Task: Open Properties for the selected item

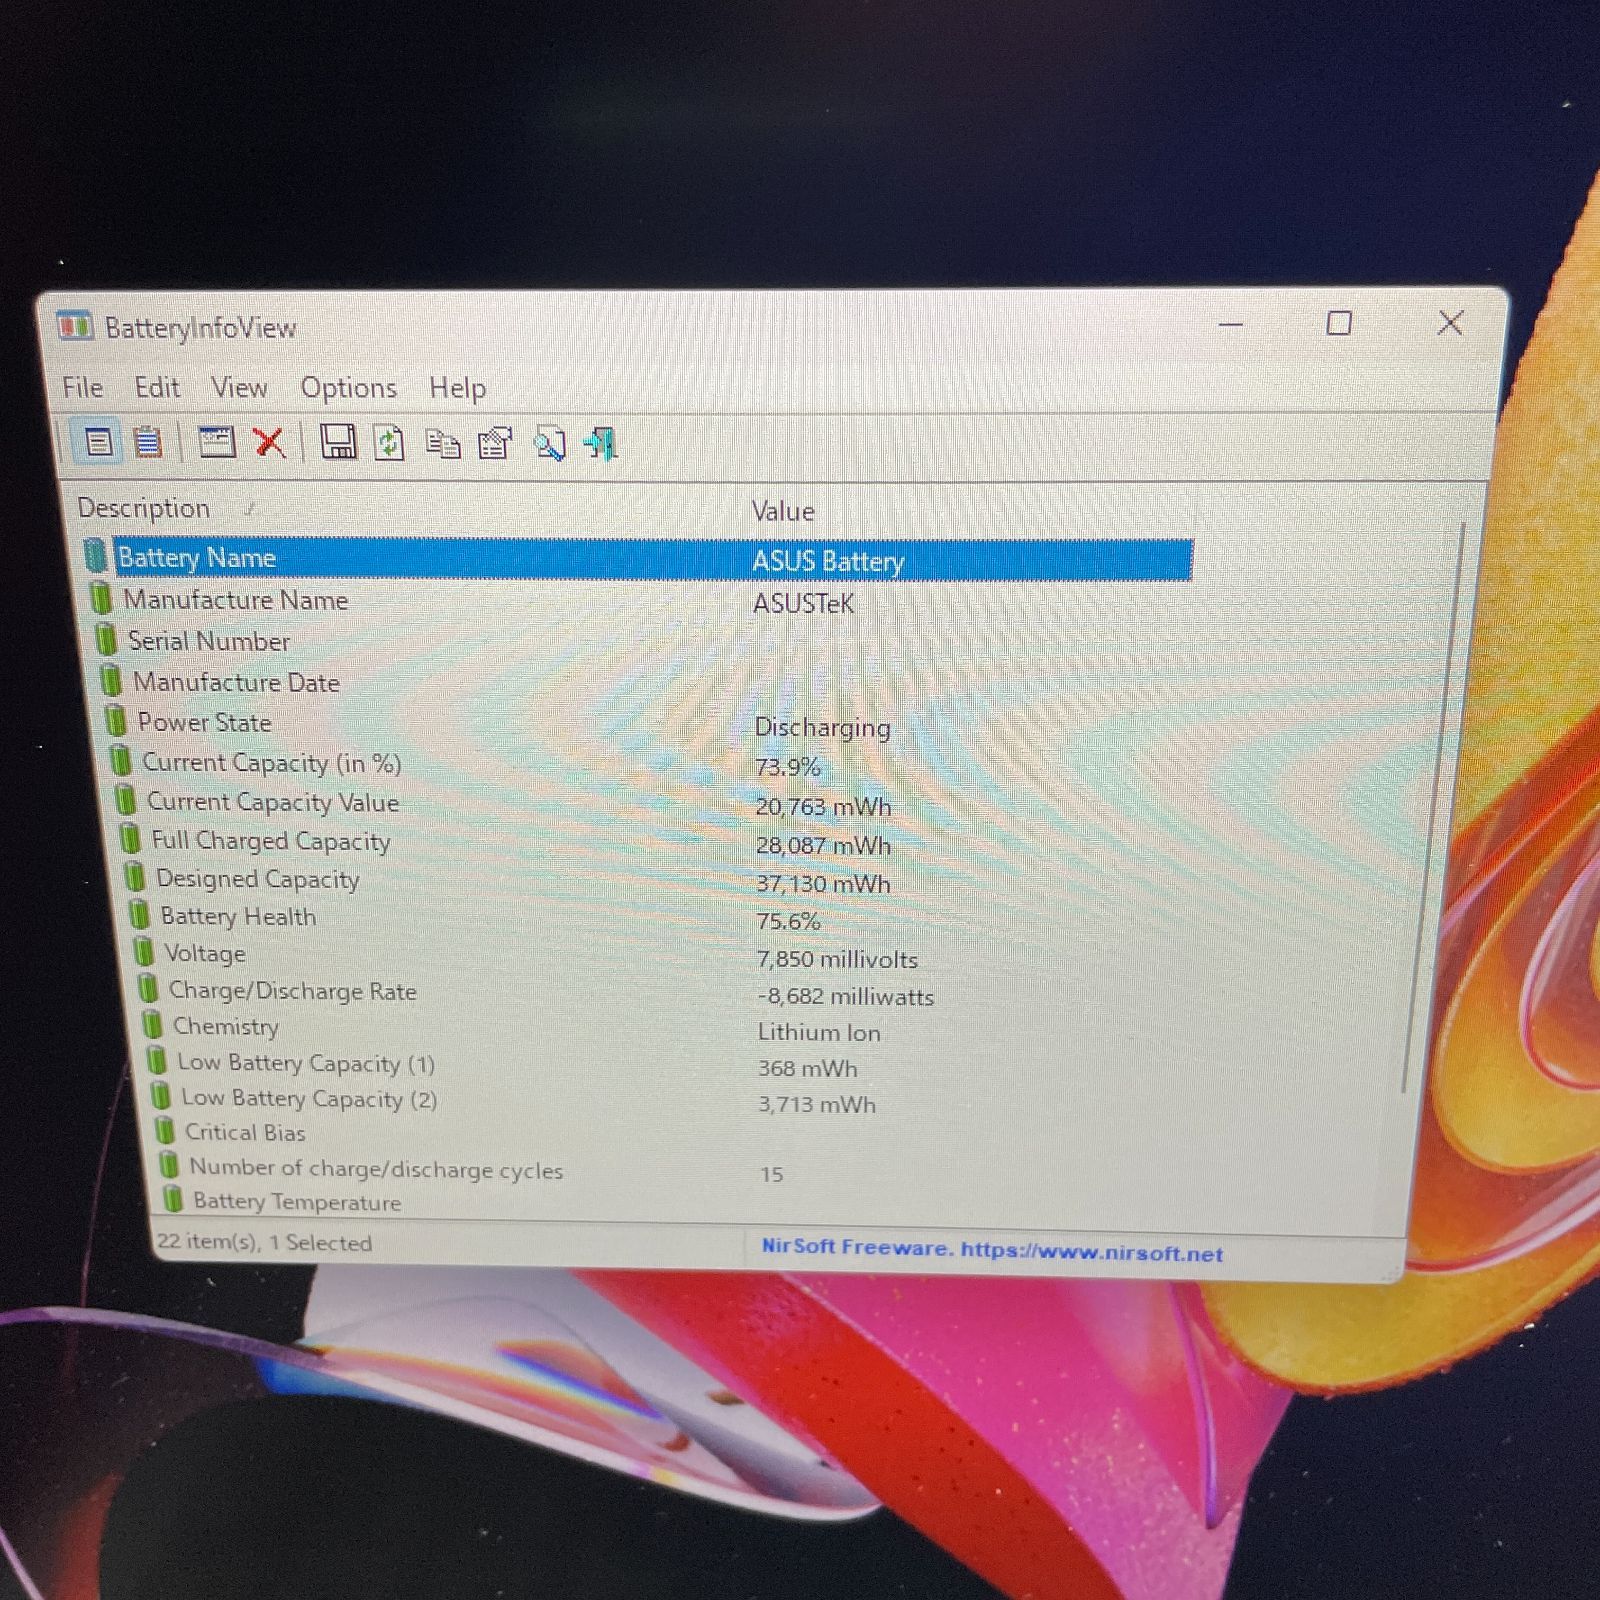Action: point(495,443)
